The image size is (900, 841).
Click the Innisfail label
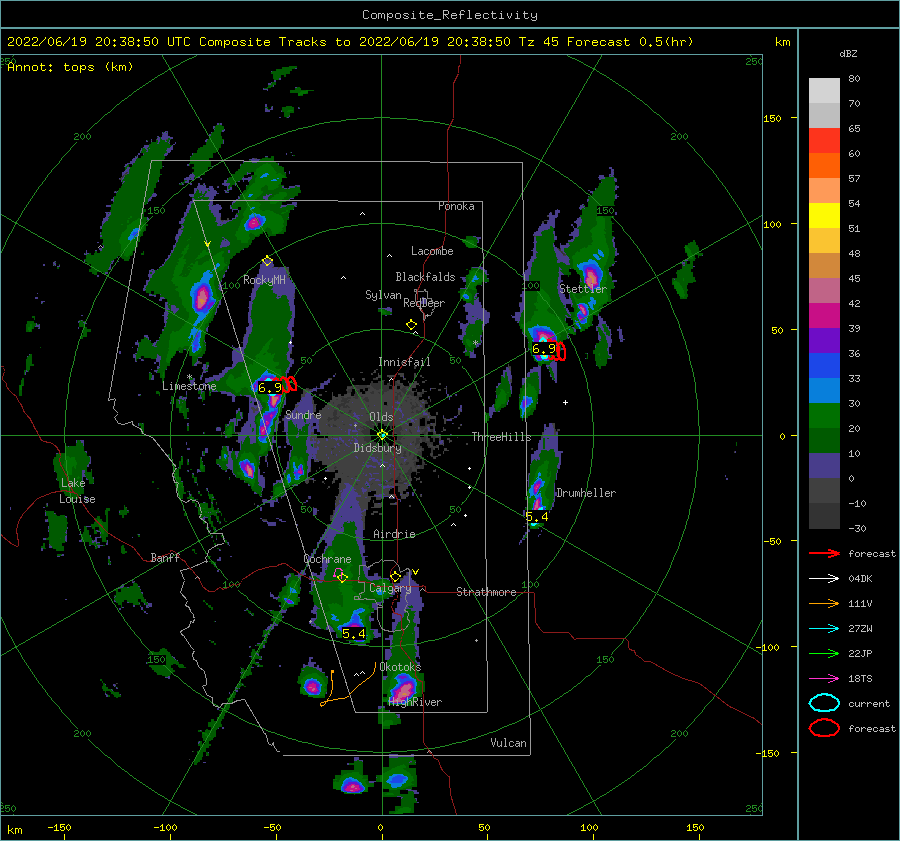coord(404,362)
